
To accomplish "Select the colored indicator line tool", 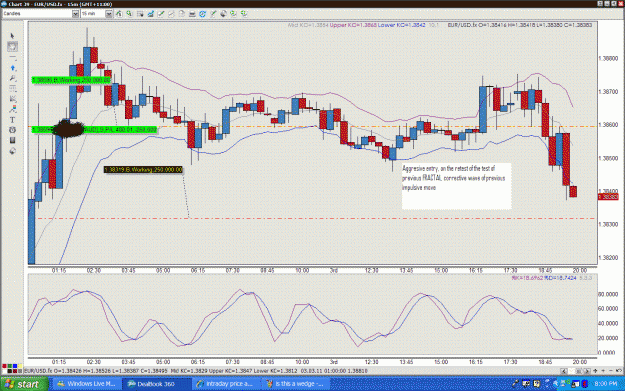I will point(12,109).
